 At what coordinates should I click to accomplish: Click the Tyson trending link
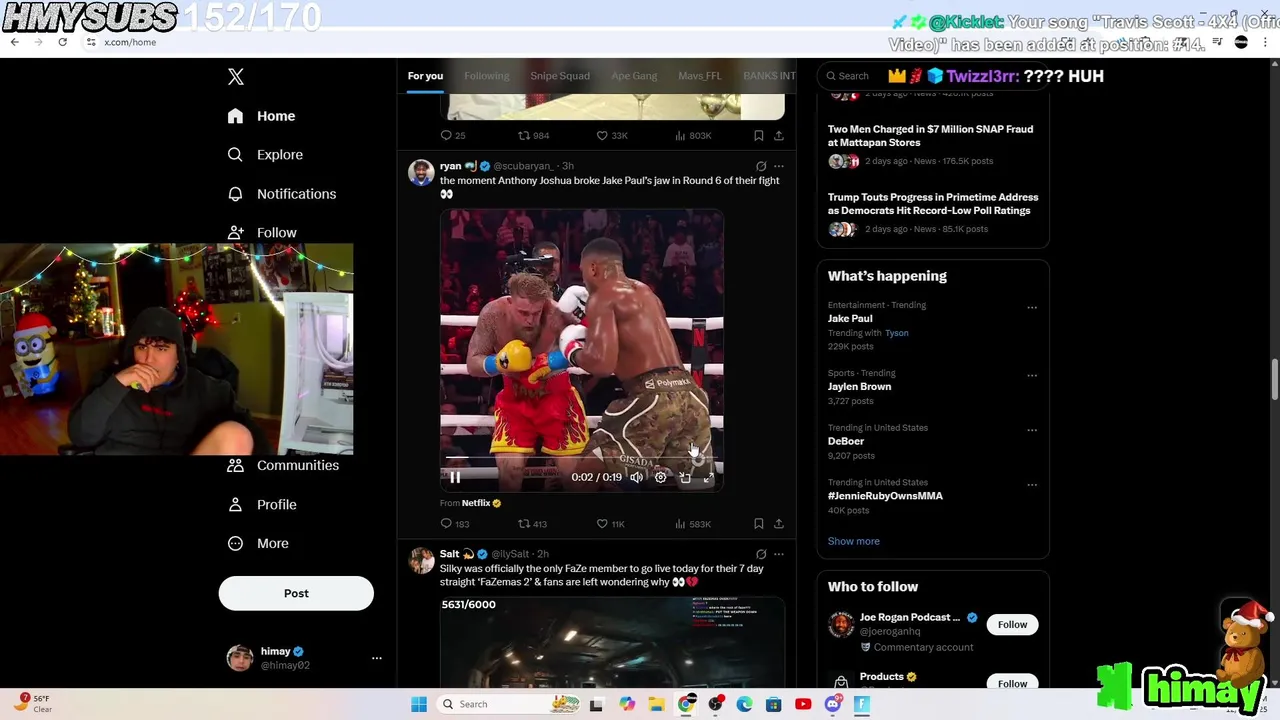click(x=896, y=333)
